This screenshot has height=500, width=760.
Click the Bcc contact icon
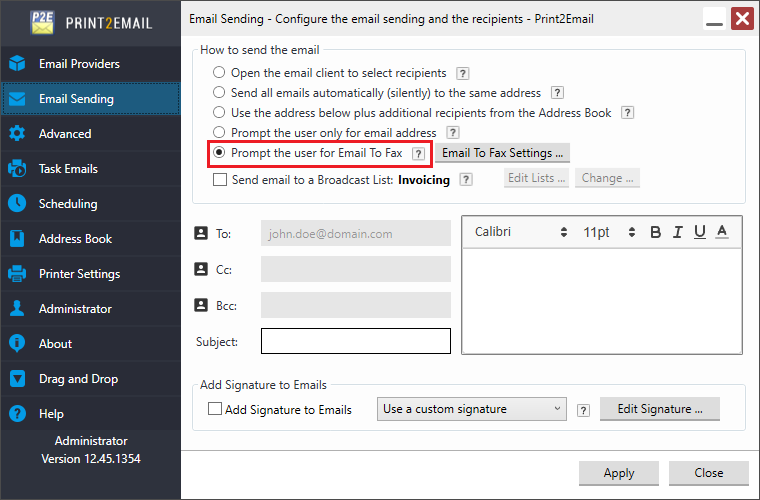click(x=200, y=304)
